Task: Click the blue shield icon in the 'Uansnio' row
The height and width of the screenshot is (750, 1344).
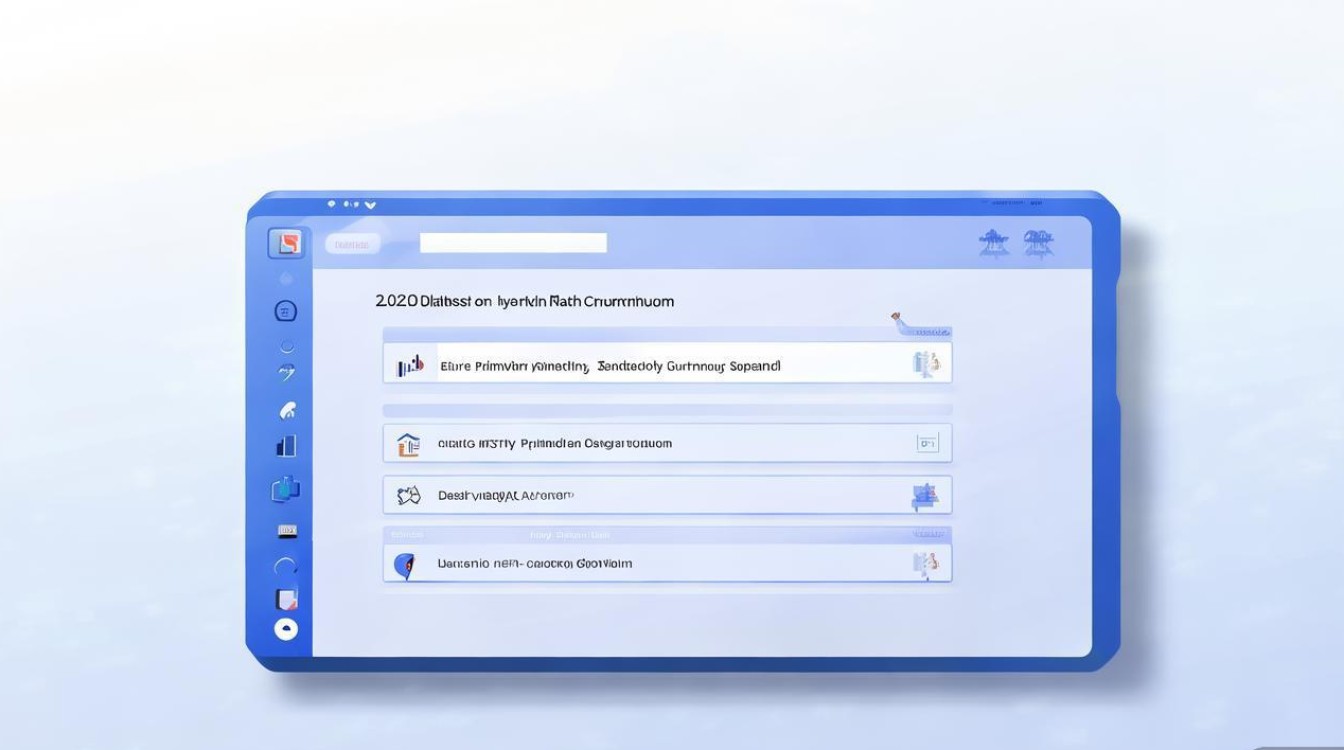Action: coord(405,565)
